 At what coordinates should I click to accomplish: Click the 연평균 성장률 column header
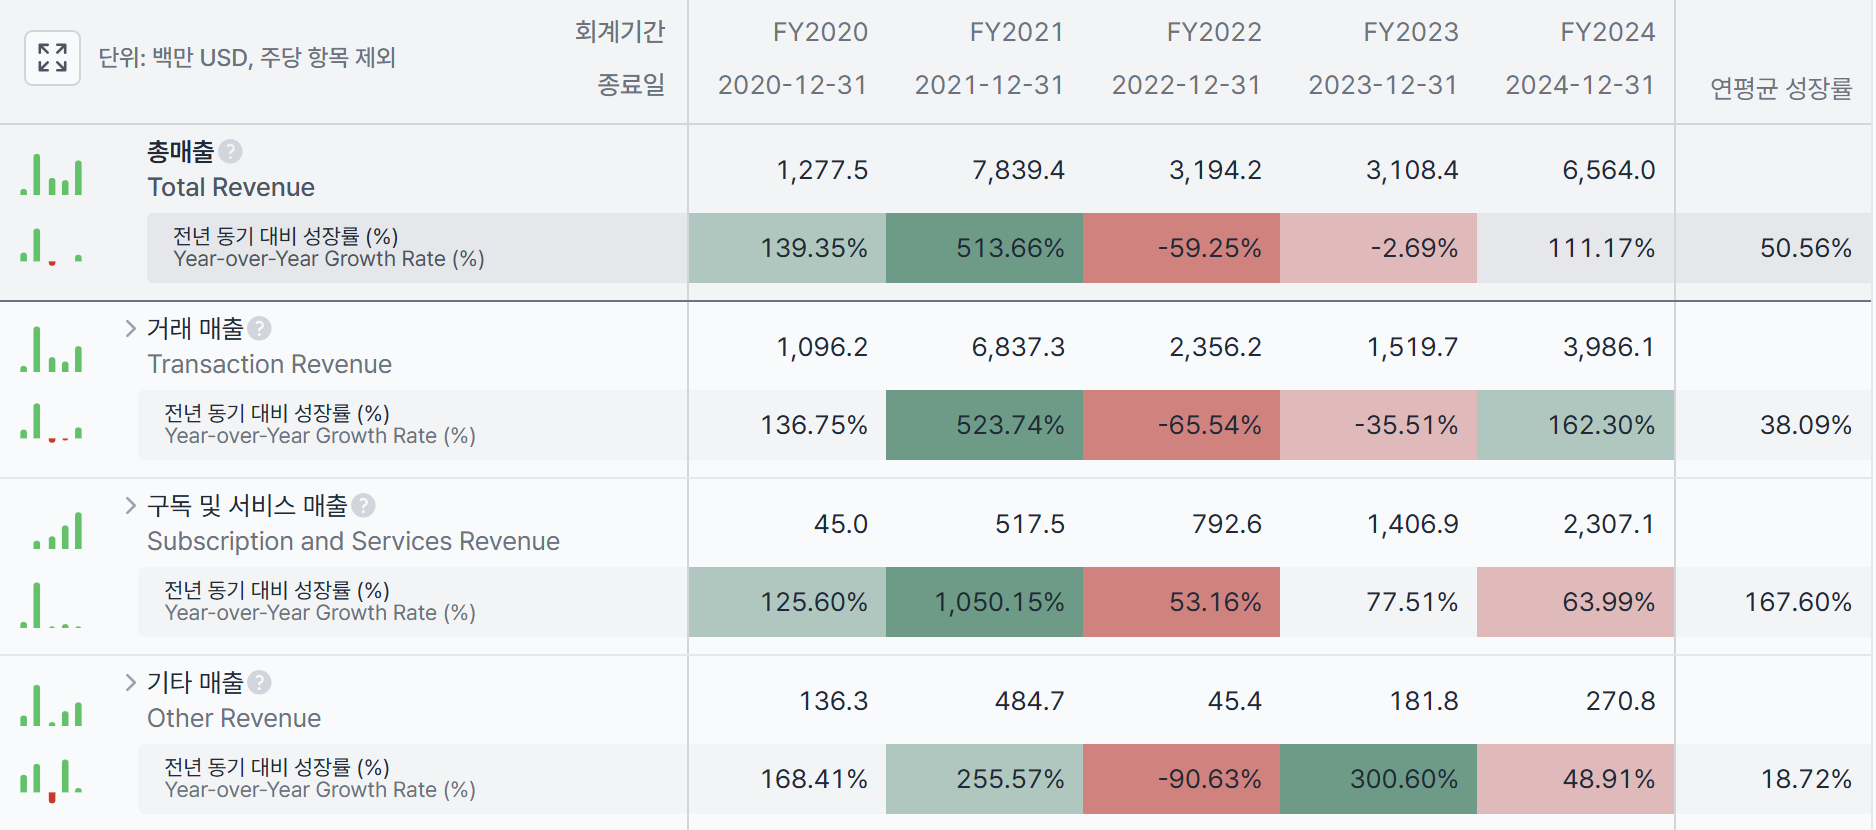click(x=1781, y=88)
